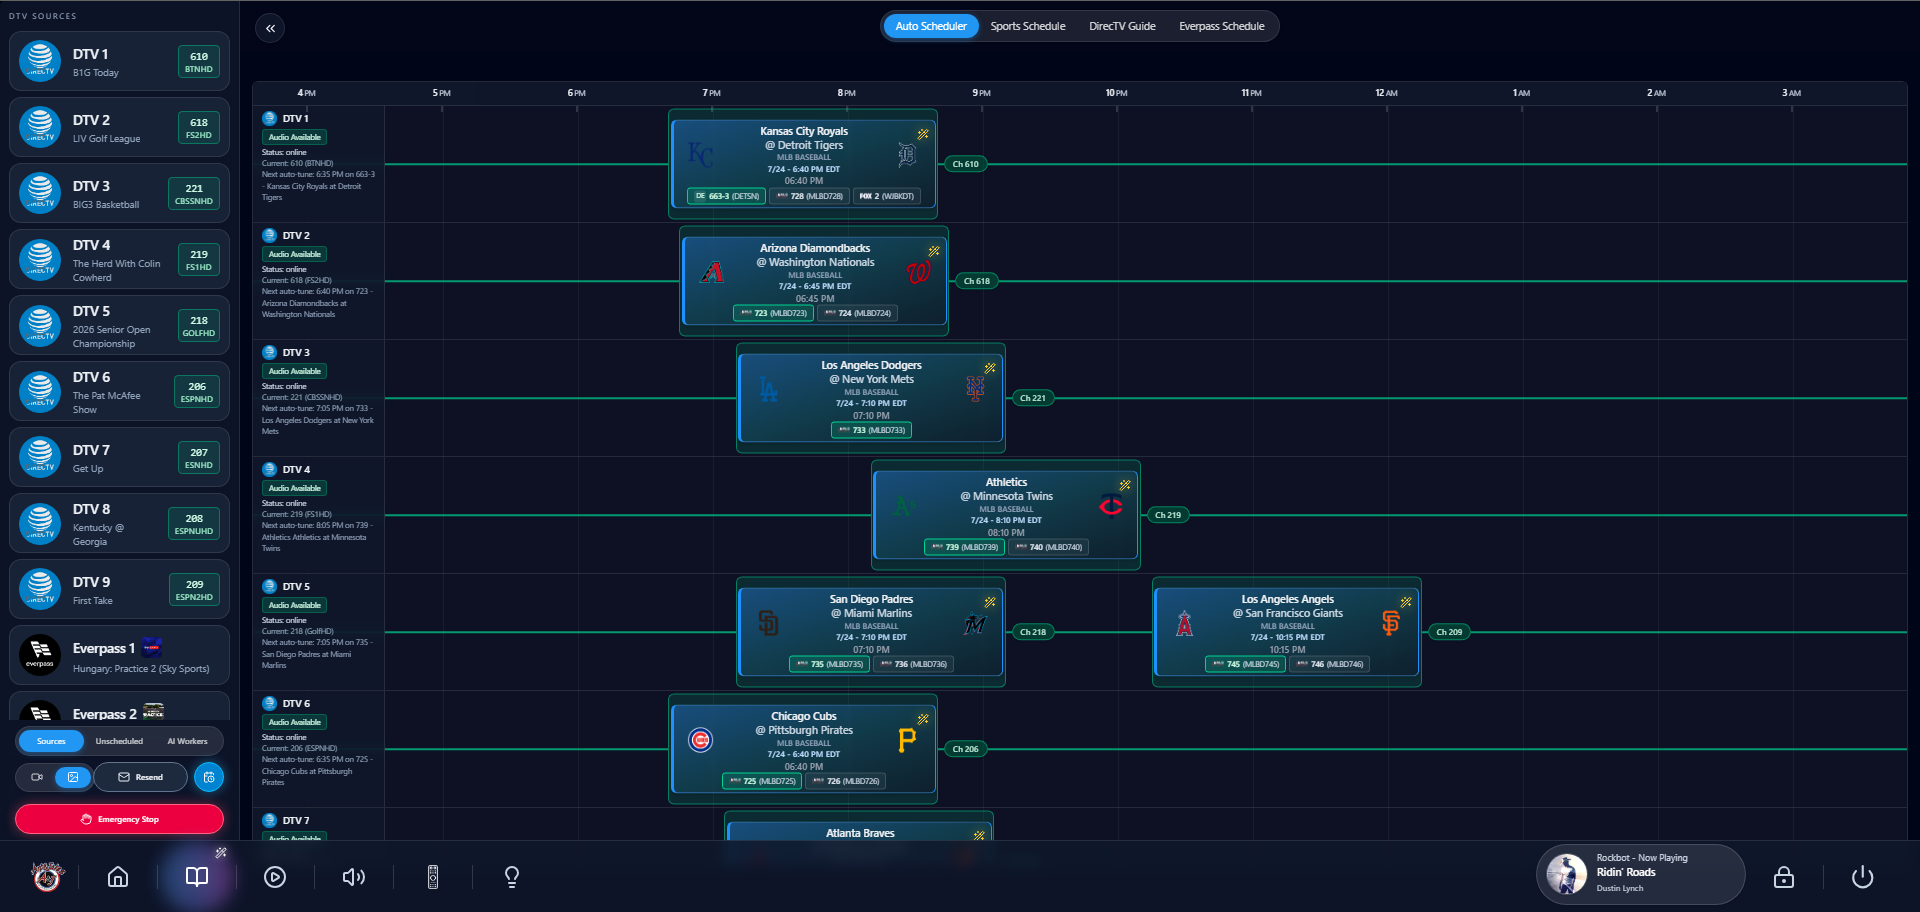Image resolution: width=1920 pixels, height=912 pixels.
Task: Click Audio Available badge for DTV 4 row
Action: tap(294, 488)
